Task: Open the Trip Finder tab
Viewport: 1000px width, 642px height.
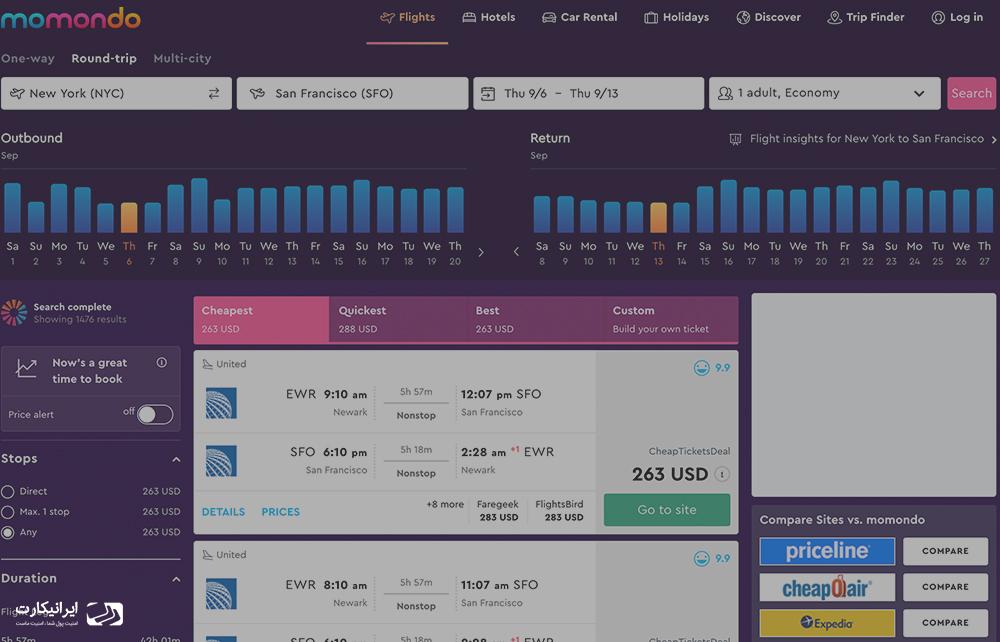Action: click(x=865, y=17)
